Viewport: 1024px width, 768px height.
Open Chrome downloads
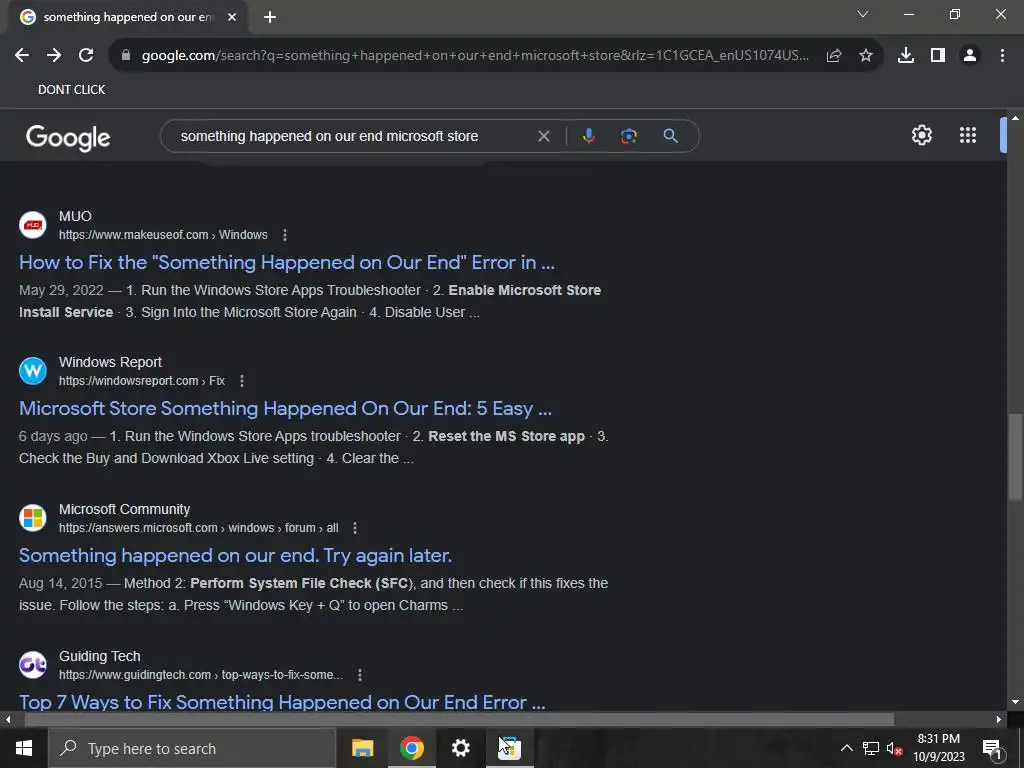906,56
